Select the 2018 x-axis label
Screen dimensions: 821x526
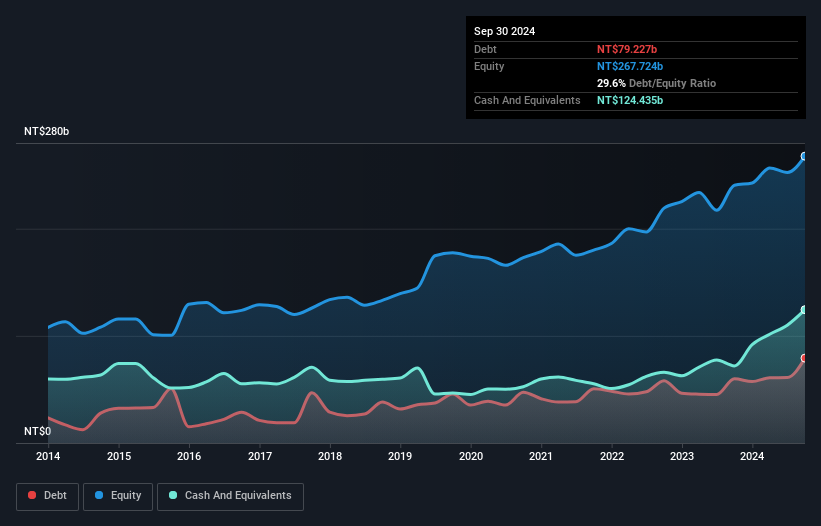point(330,456)
